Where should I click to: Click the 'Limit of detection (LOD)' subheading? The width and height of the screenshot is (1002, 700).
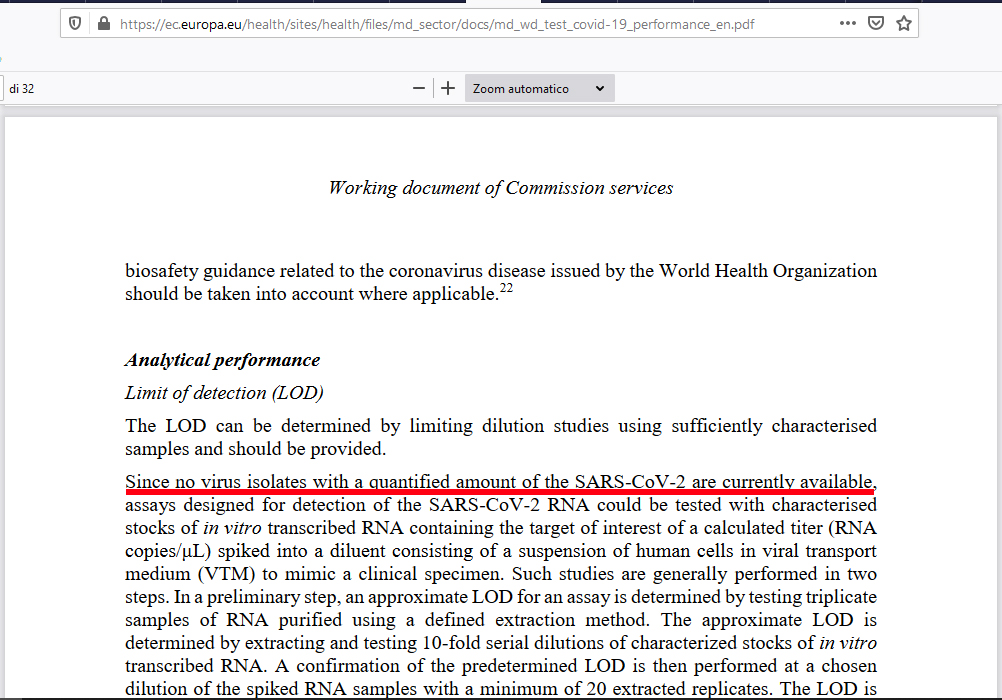pos(224,393)
